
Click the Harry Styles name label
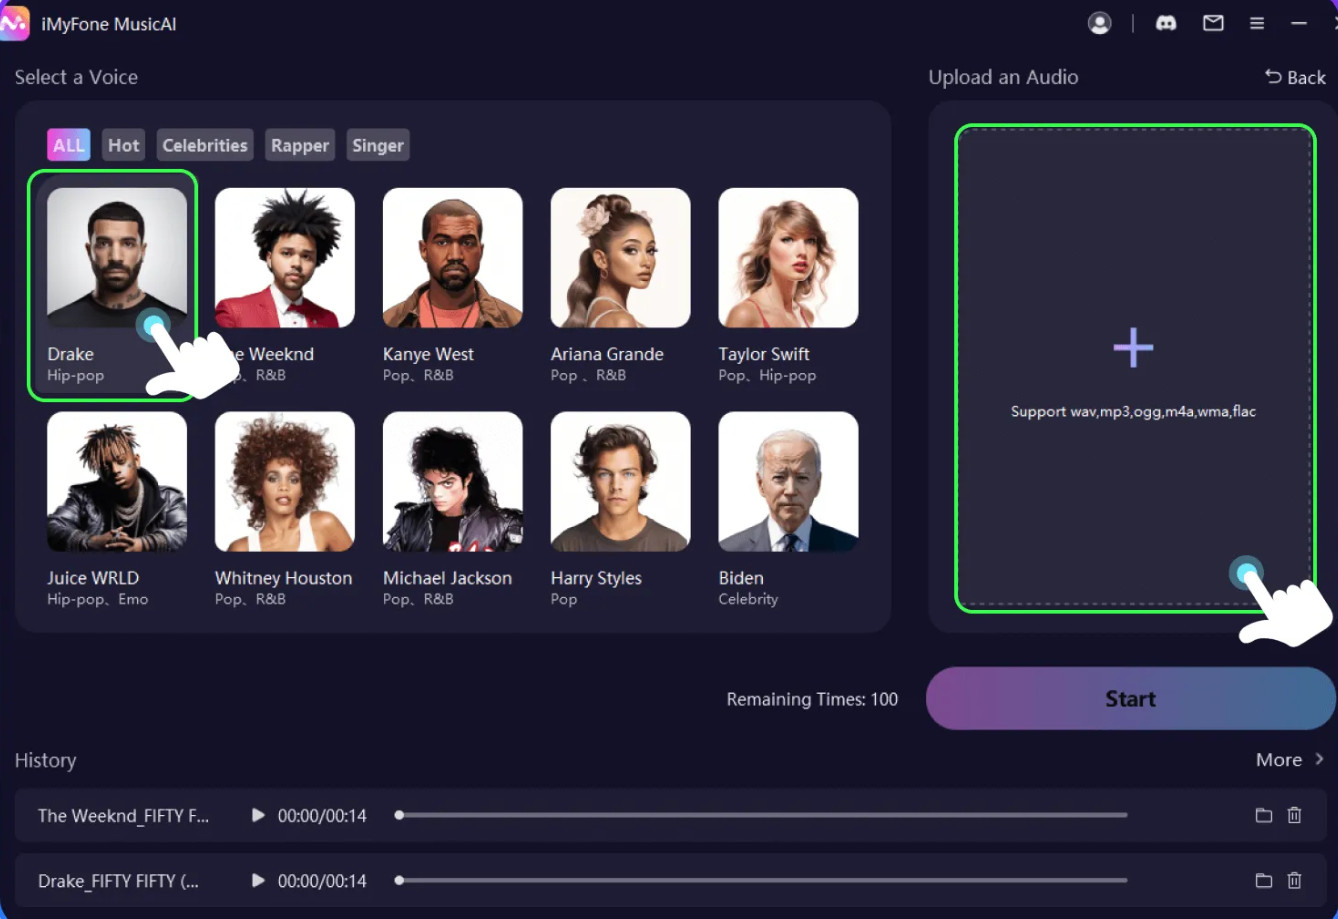[596, 578]
